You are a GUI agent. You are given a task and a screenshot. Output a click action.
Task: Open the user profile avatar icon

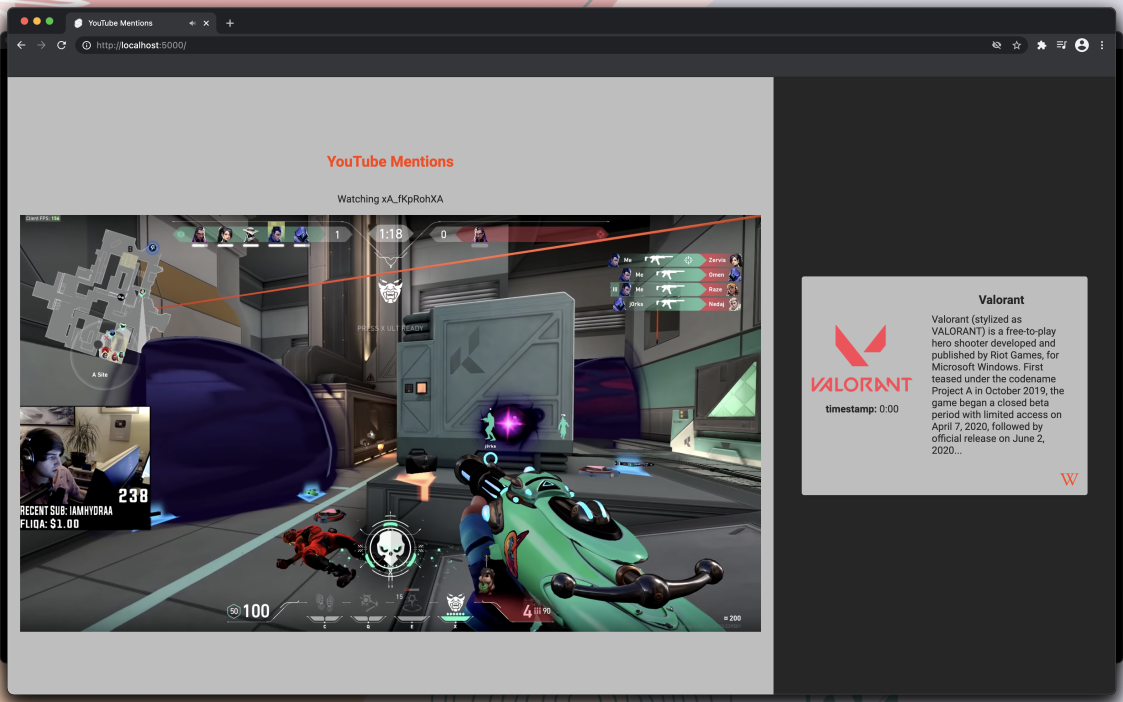click(x=1081, y=45)
